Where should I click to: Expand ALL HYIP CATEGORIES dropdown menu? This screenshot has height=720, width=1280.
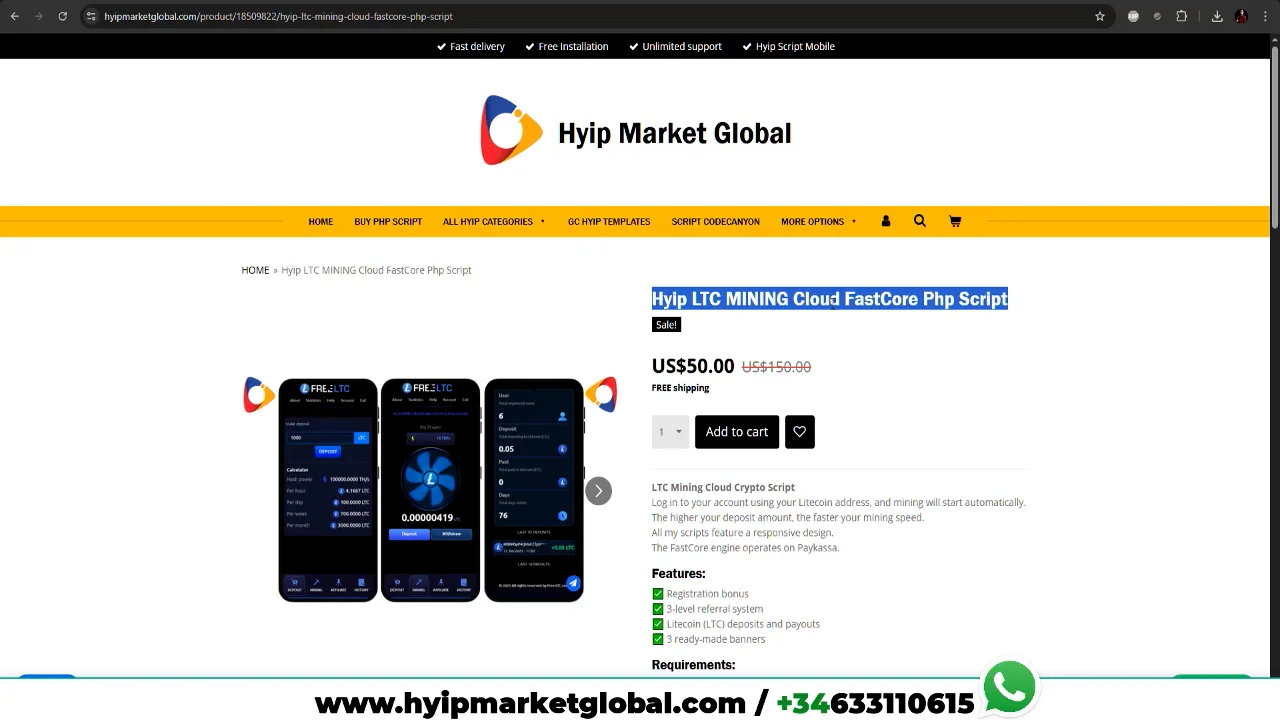494,221
